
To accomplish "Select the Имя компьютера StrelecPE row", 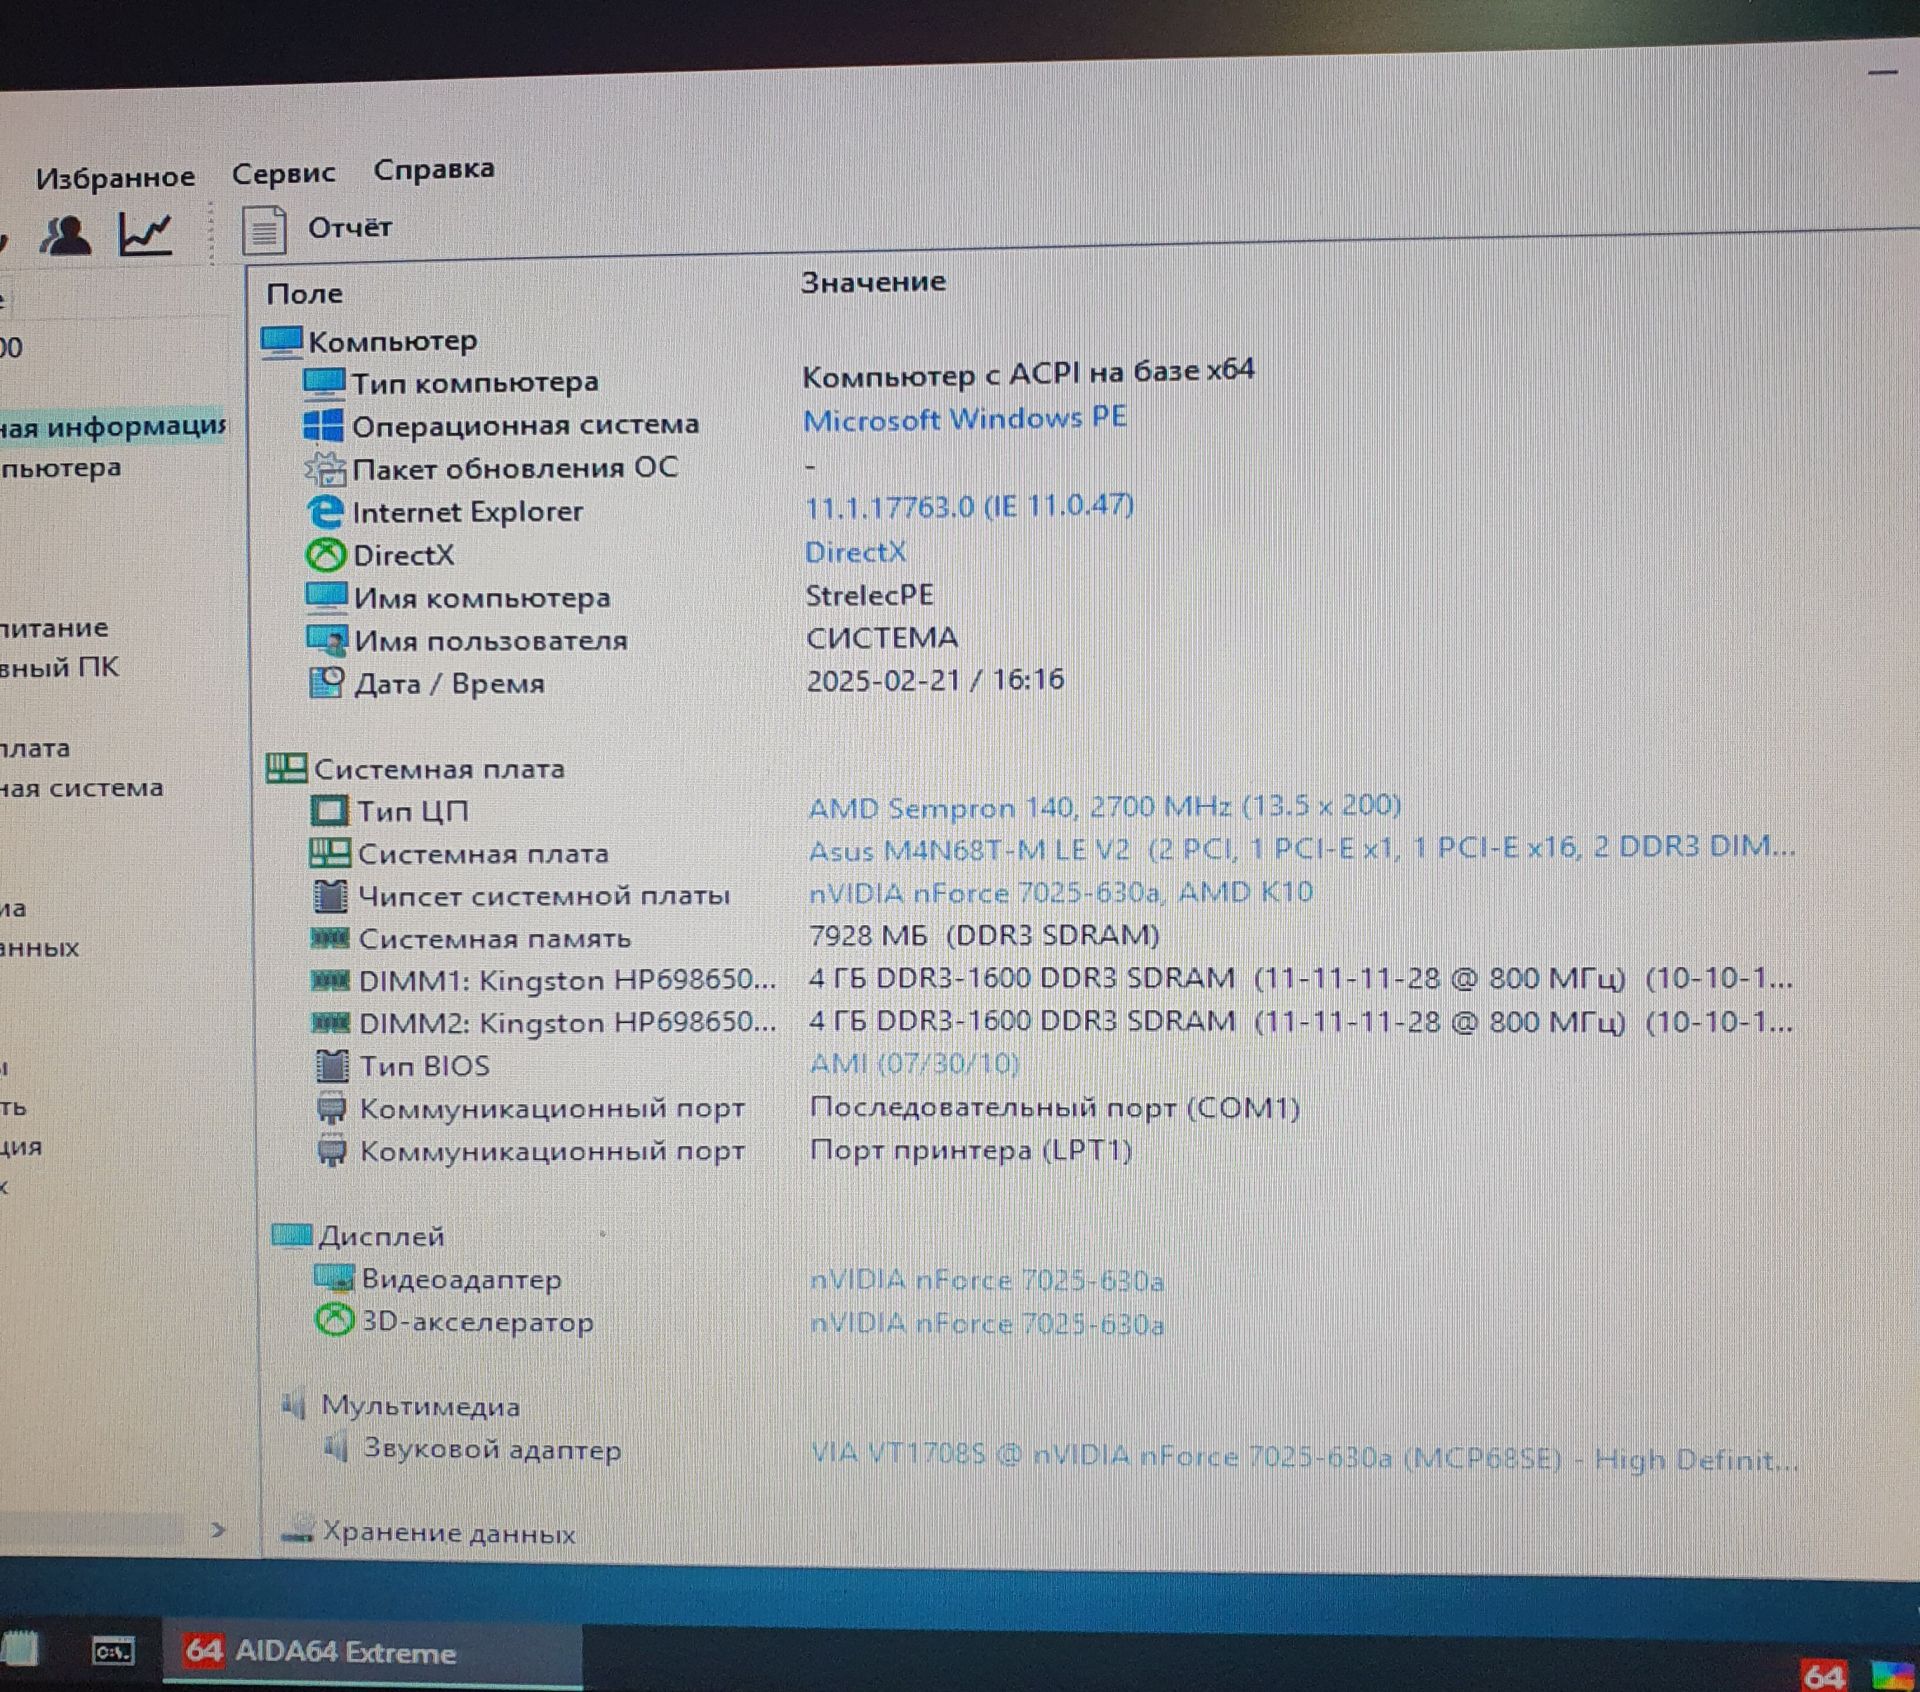I will (x=620, y=597).
